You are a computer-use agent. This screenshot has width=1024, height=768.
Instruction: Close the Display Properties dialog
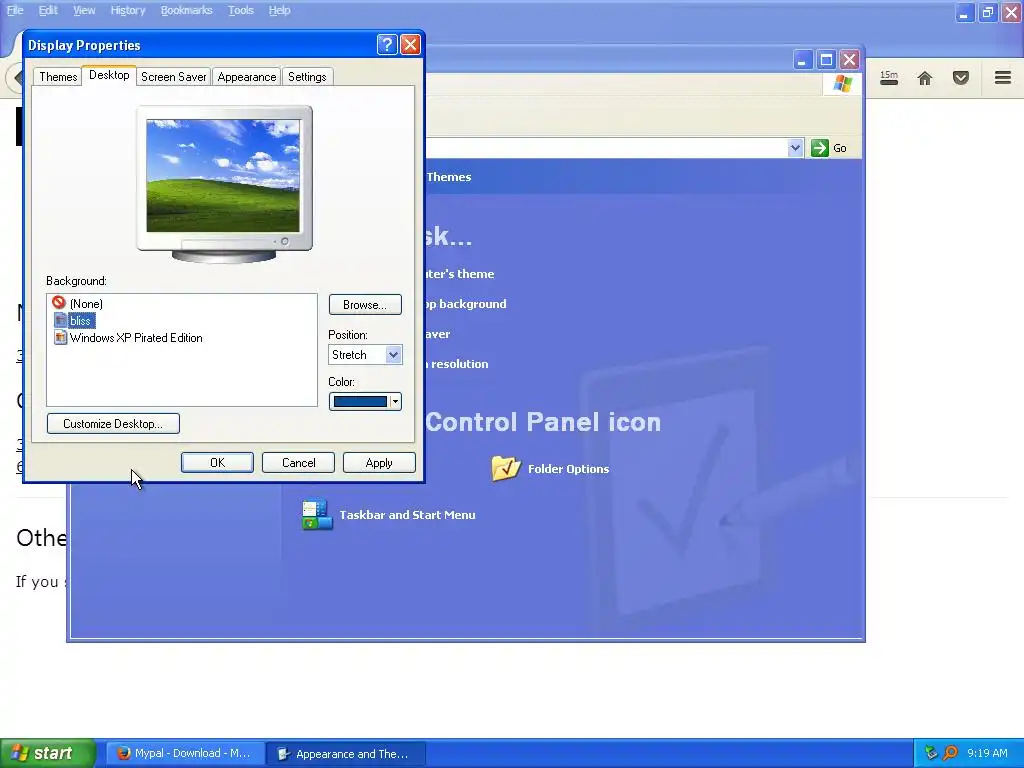[x=410, y=44]
